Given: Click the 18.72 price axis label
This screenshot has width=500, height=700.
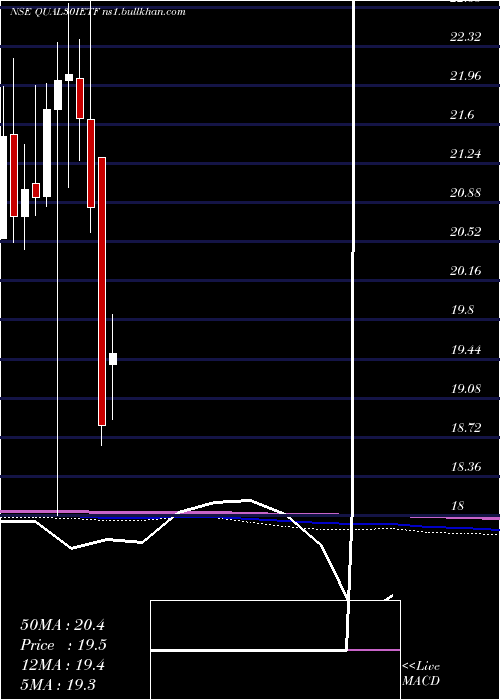Looking at the screenshot, I should click(x=466, y=428).
